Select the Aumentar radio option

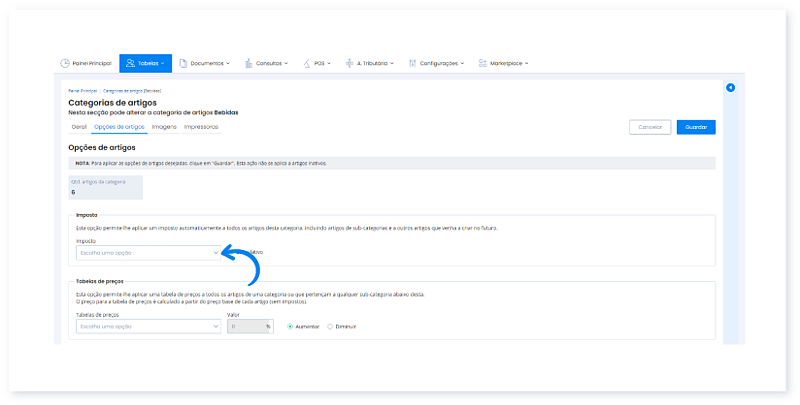290,326
